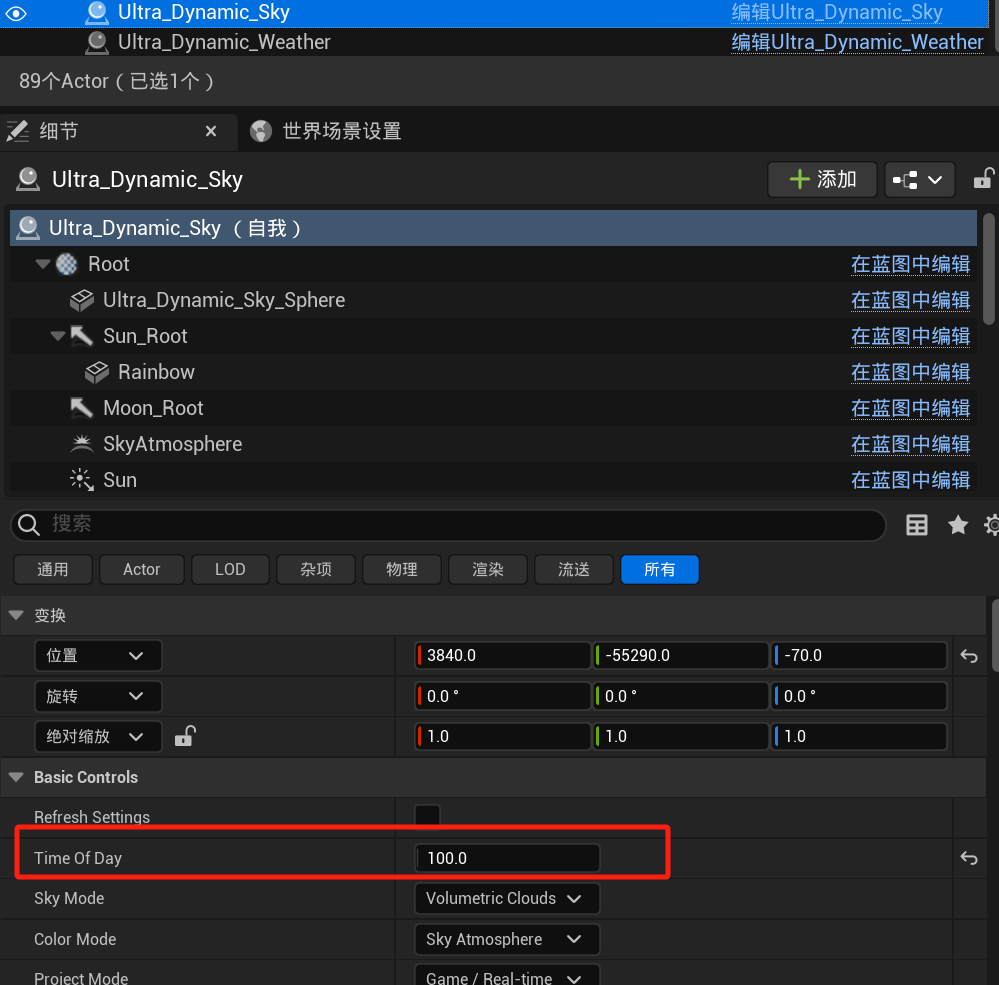
Task: Select the 通用 filter tab
Action: tap(53, 570)
